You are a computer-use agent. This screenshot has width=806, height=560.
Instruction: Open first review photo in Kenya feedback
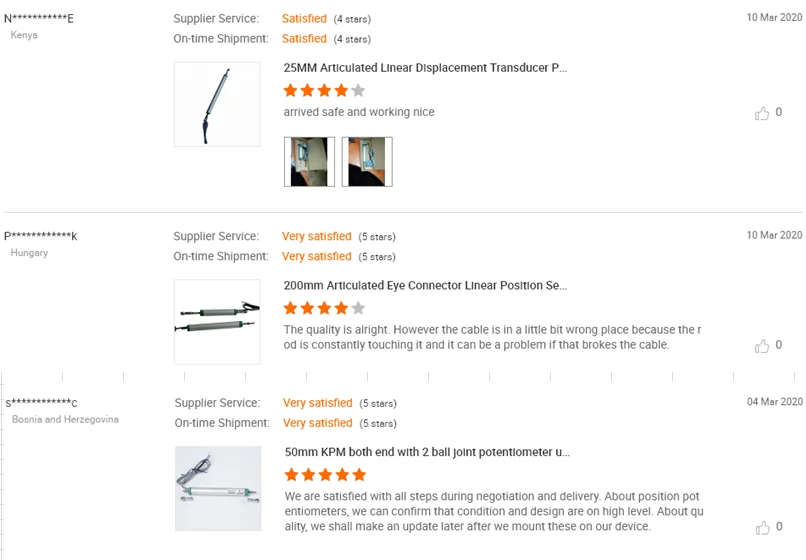pos(309,162)
